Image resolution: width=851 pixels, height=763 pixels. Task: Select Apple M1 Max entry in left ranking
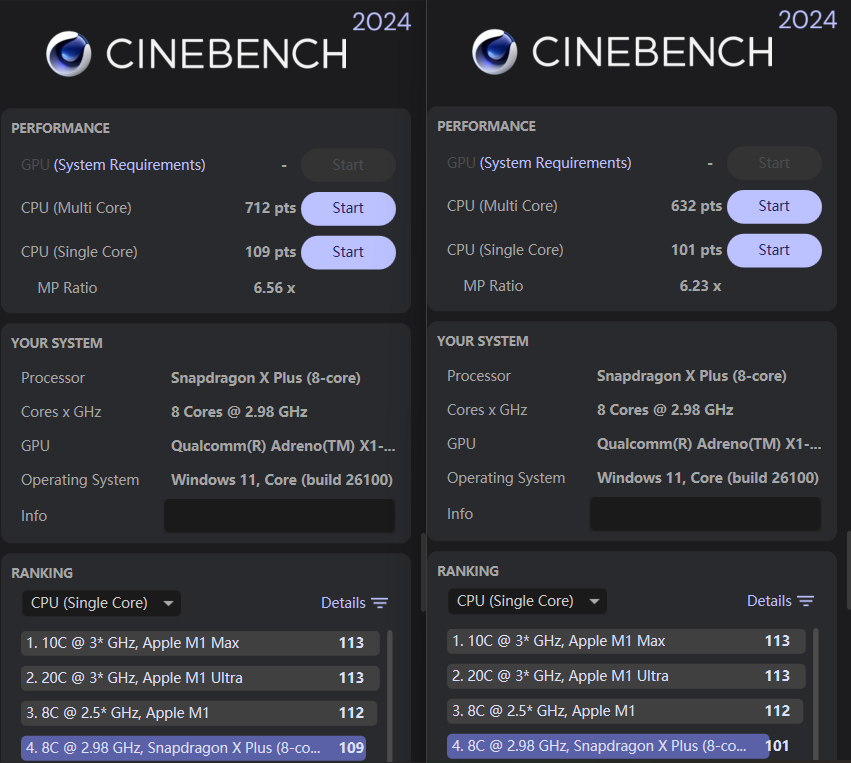coord(200,643)
